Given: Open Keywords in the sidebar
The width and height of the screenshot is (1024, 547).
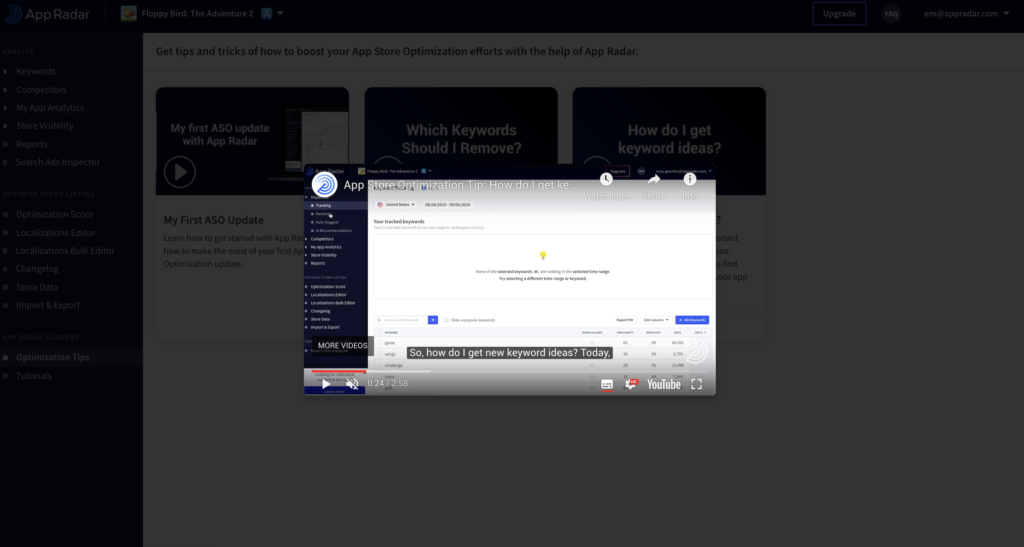Looking at the screenshot, I should pos(36,71).
